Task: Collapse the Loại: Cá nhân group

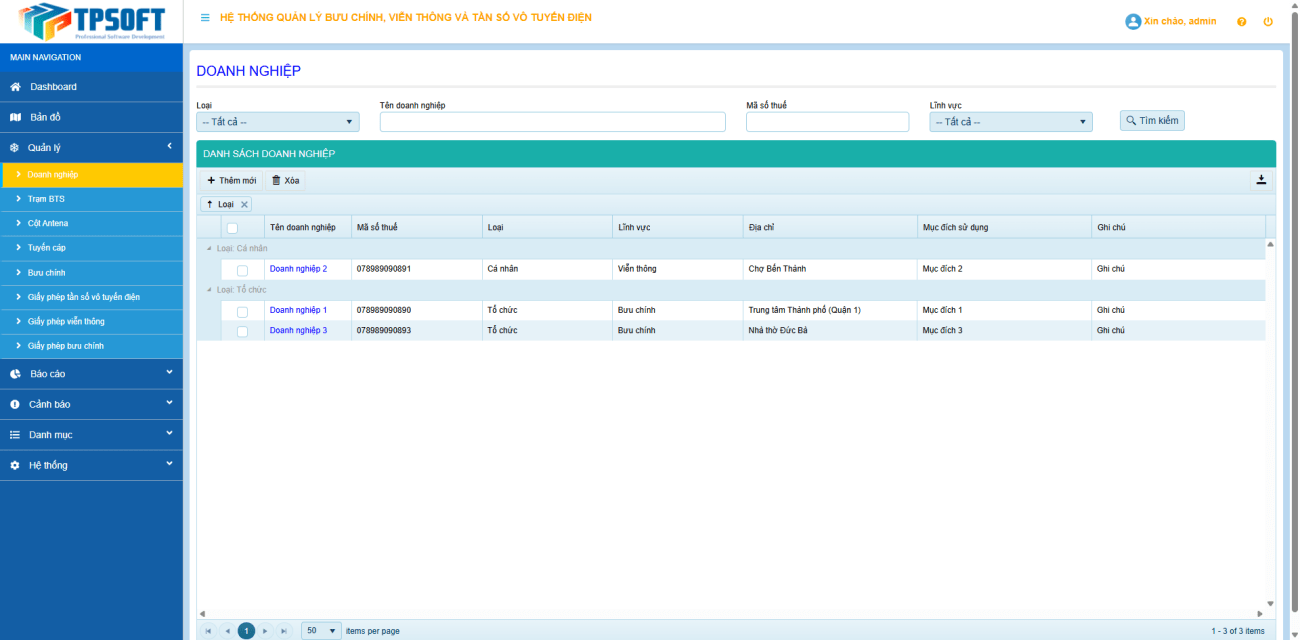Action: click(x=209, y=248)
